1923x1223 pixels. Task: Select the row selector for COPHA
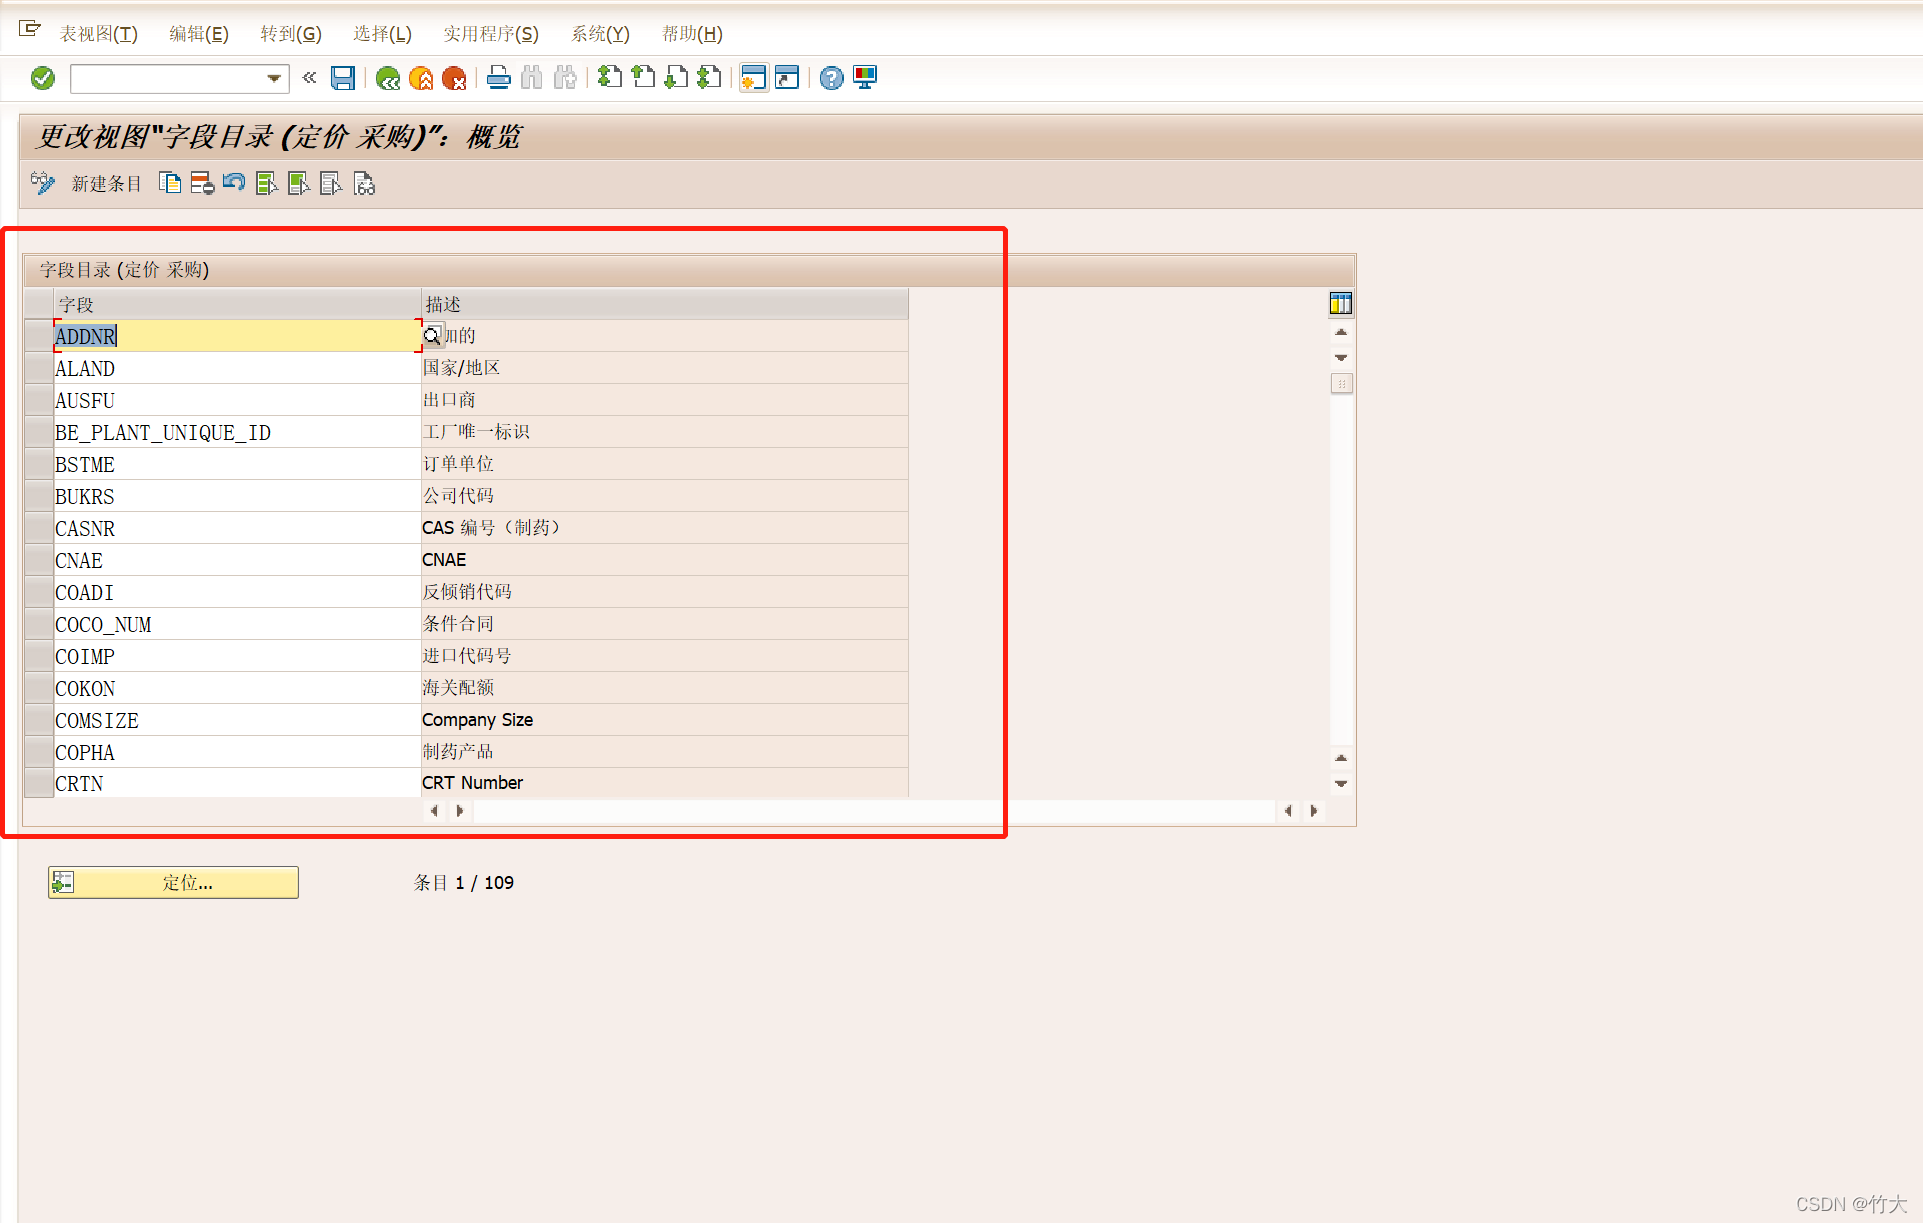pyautogui.click(x=39, y=752)
